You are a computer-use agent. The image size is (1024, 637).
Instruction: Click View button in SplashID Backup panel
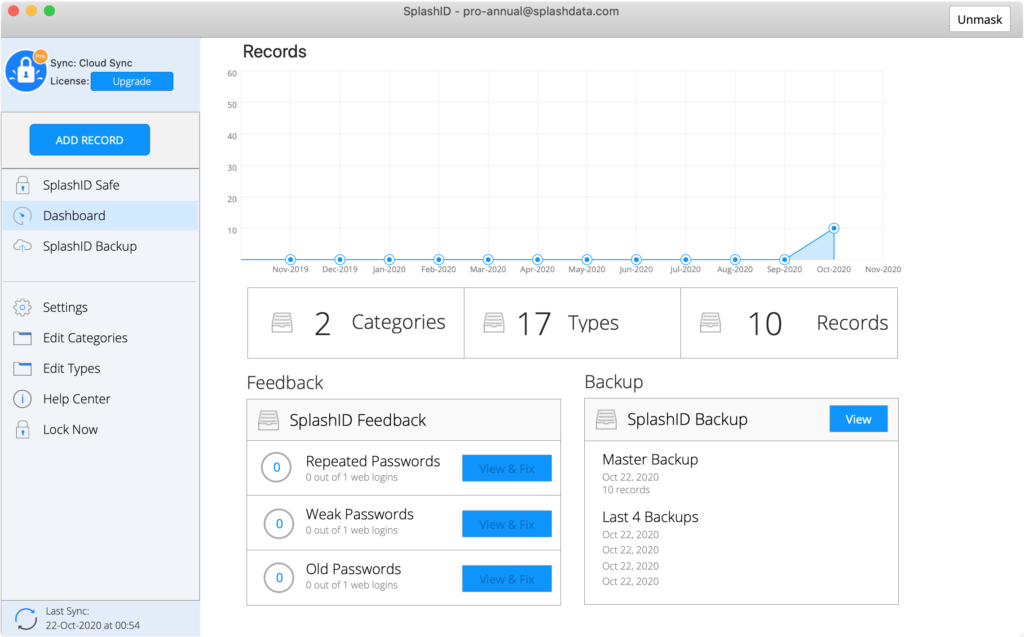(858, 420)
